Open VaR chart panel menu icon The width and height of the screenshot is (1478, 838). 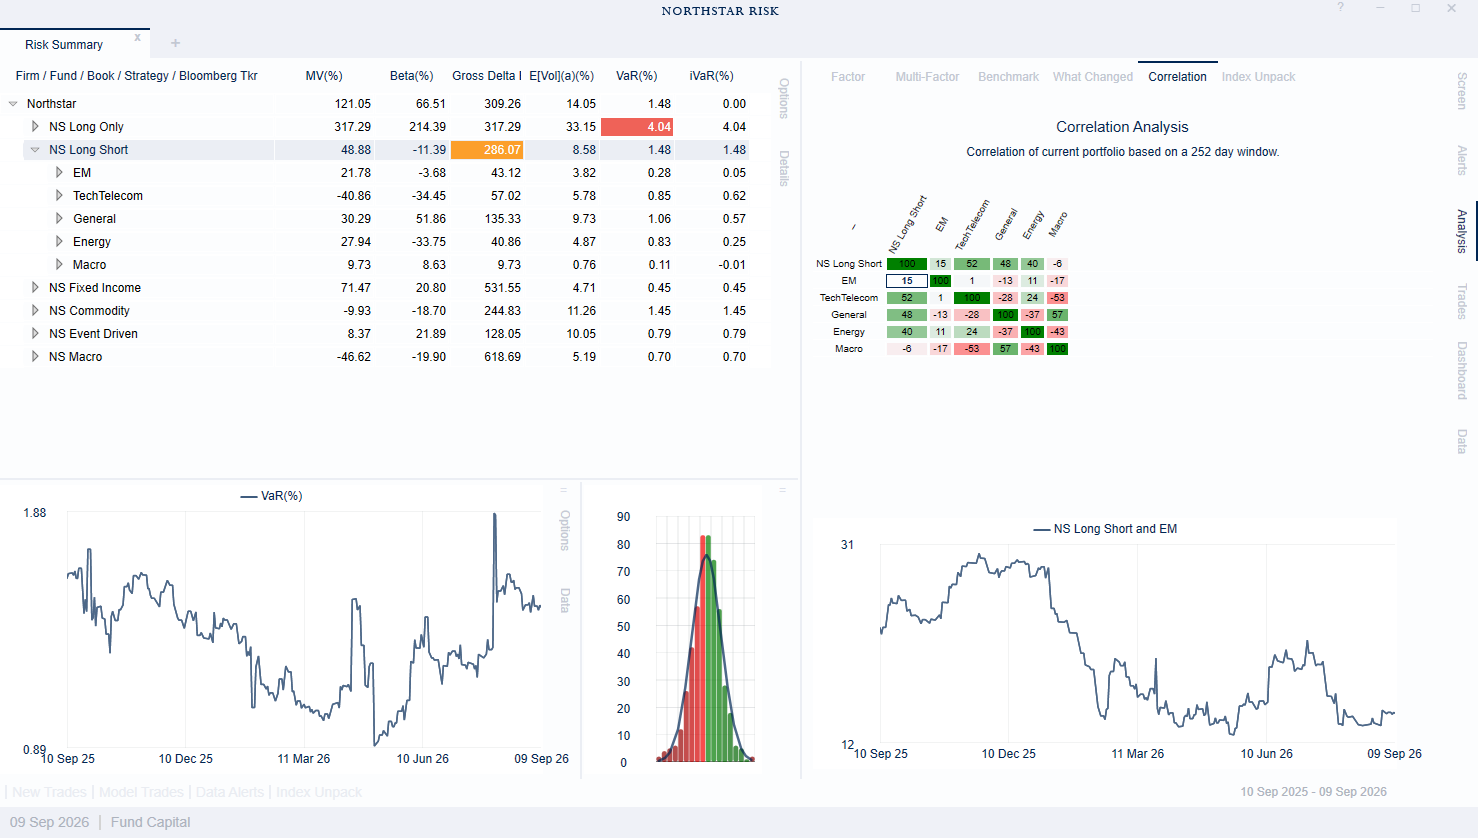564,490
